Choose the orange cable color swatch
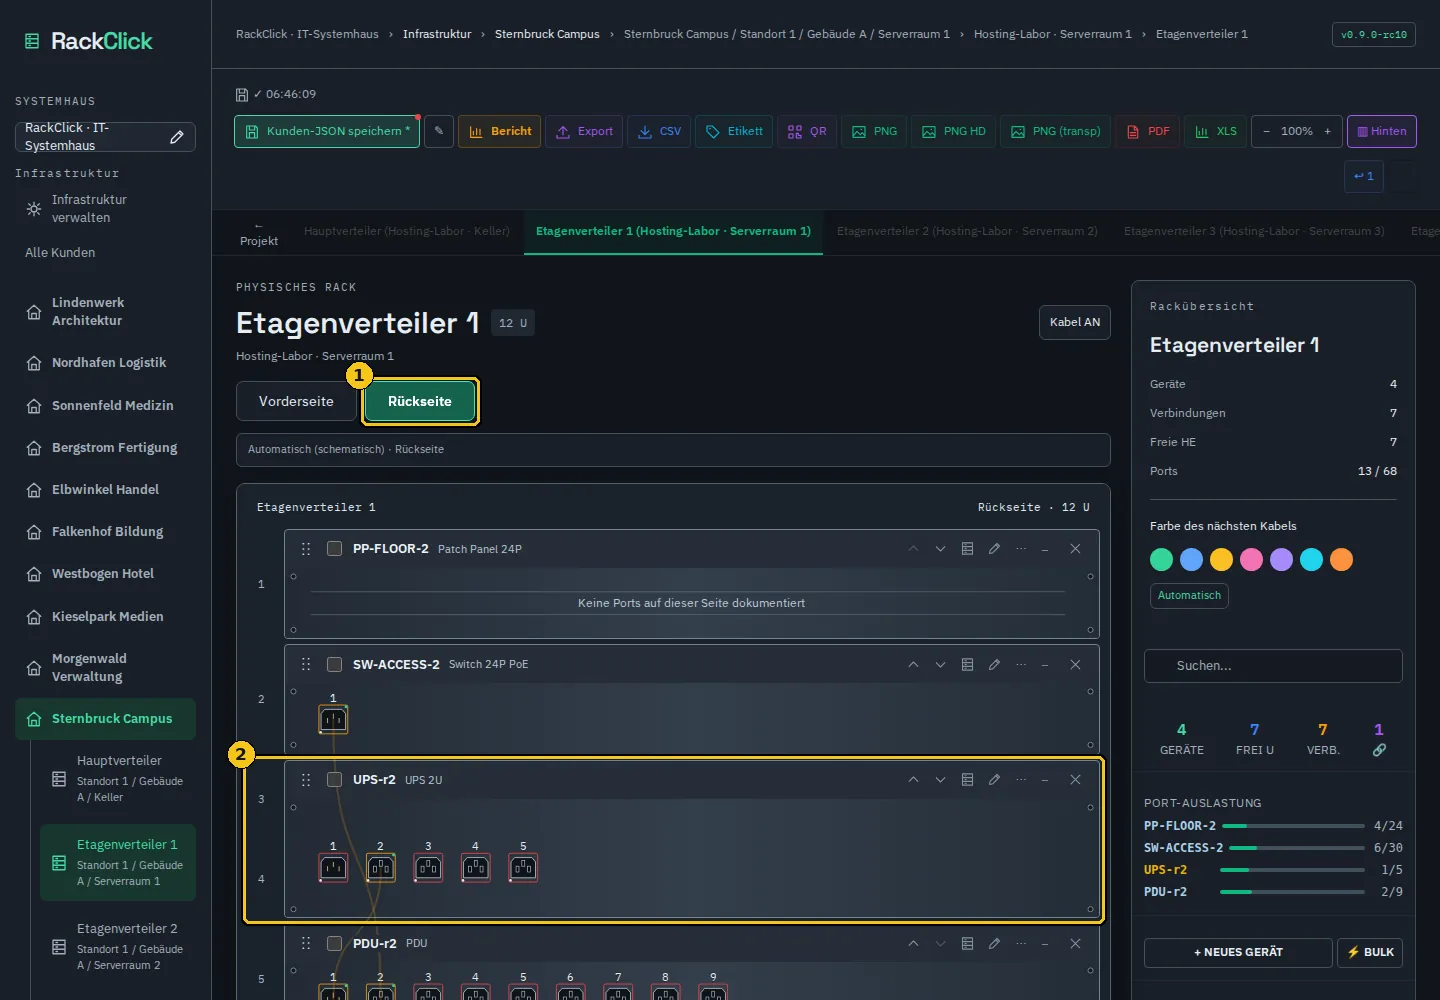Image resolution: width=1440 pixels, height=1000 pixels. click(x=1341, y=560)
